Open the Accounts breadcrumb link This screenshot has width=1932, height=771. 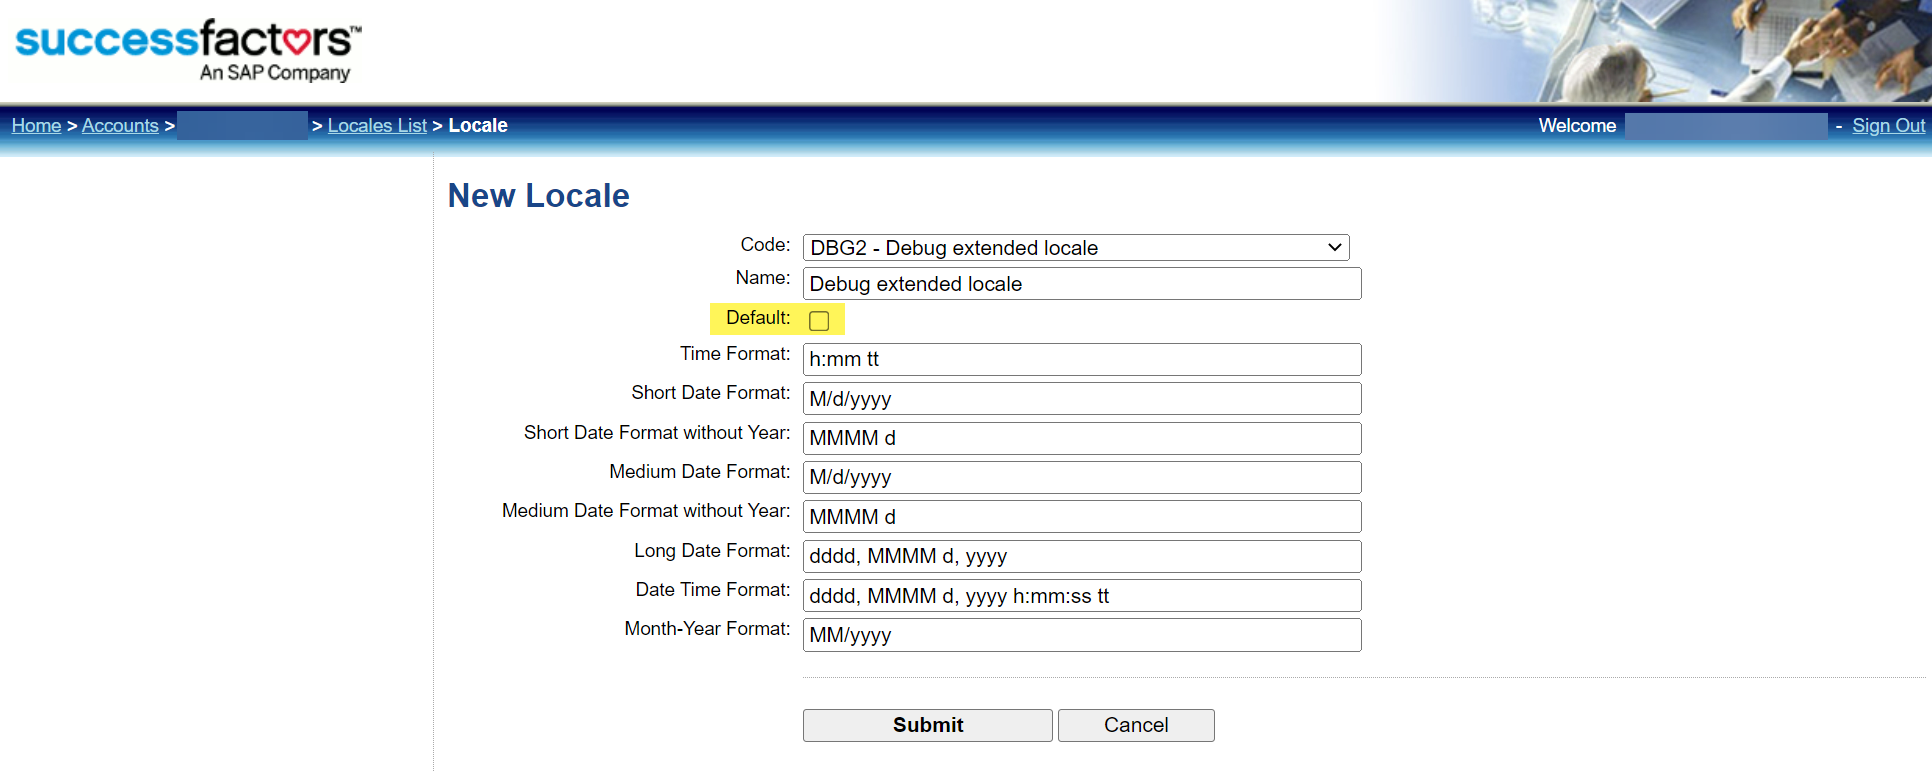point(120,126)
